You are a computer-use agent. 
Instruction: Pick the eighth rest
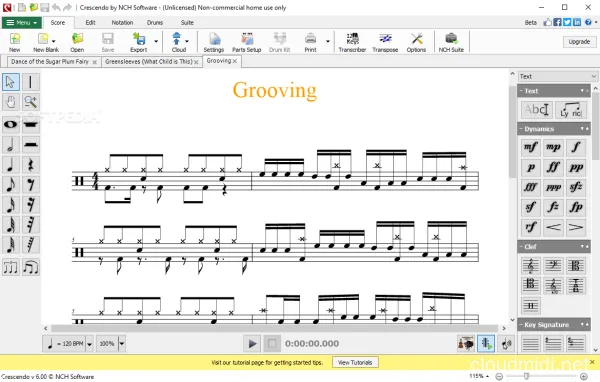pyautogui.click(x=31, y=184)
